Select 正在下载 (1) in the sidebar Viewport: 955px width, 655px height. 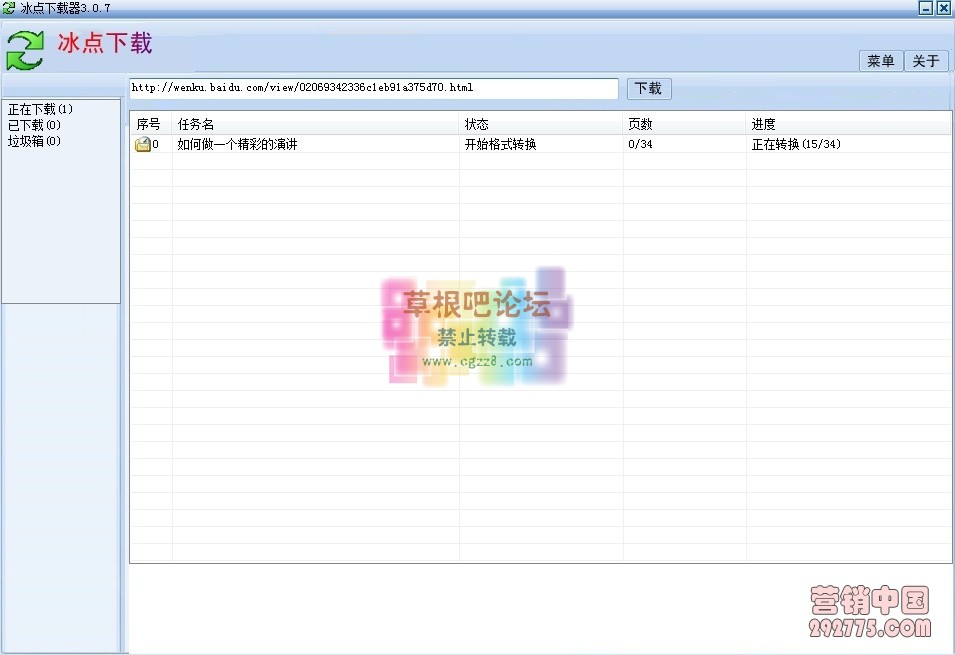pyautogui.click(x=41, y=109)
